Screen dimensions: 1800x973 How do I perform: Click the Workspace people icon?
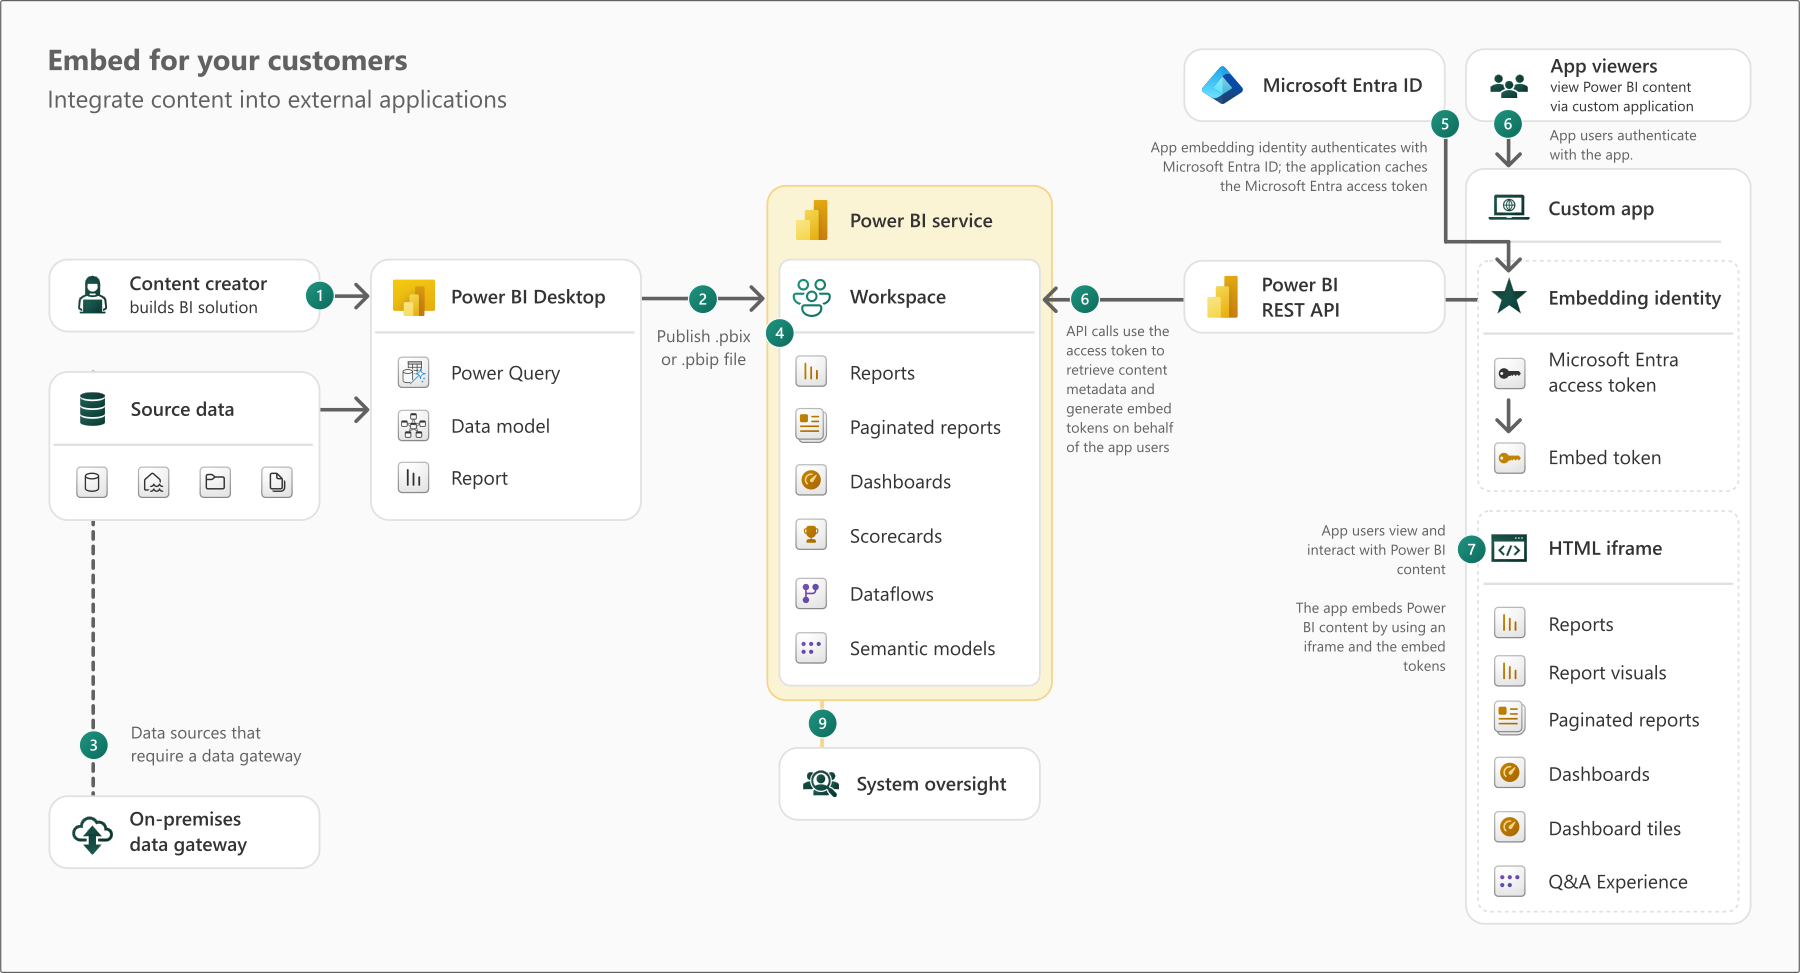point(812,297)
